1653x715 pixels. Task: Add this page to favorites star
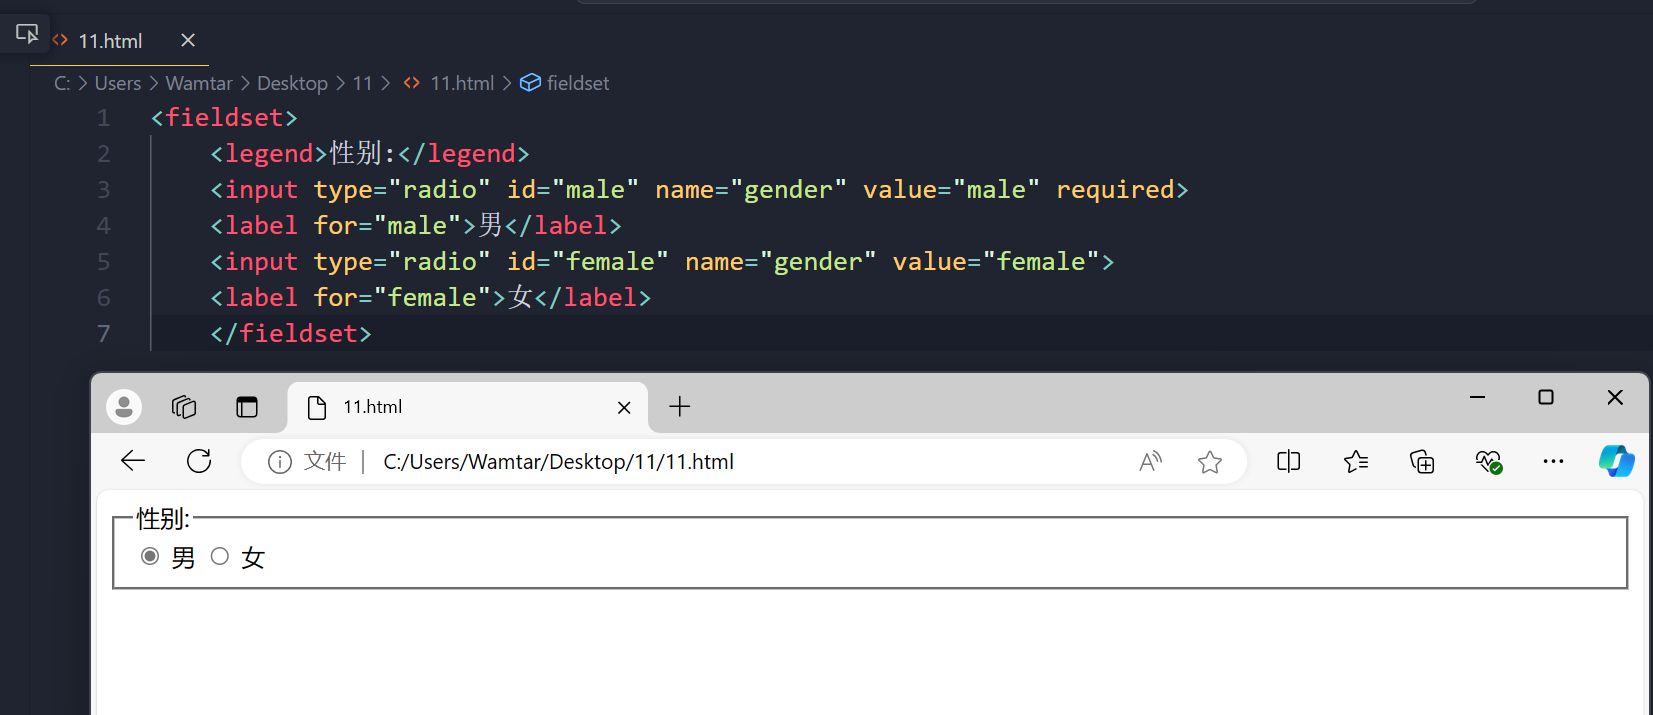click(x=1210, y=461)
